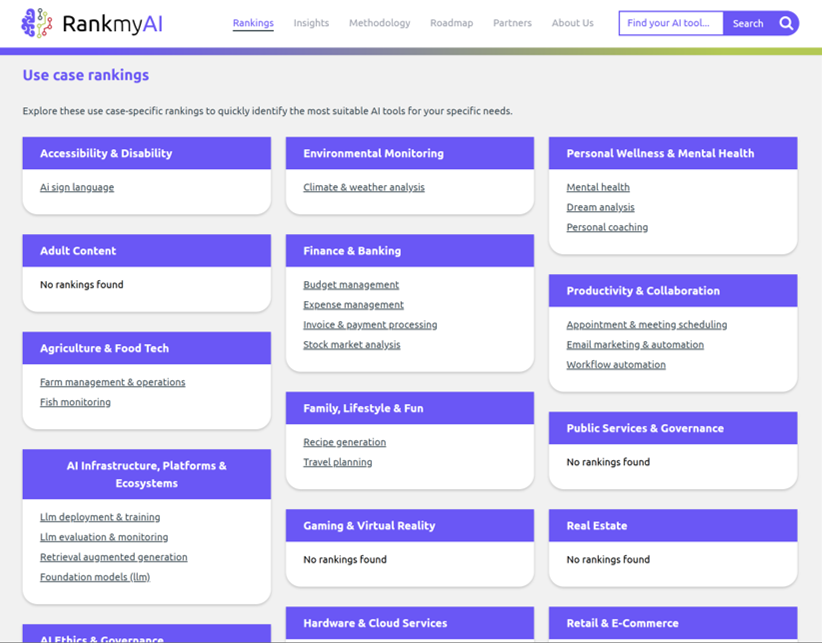Click the magnifying glass search icon

786,23
